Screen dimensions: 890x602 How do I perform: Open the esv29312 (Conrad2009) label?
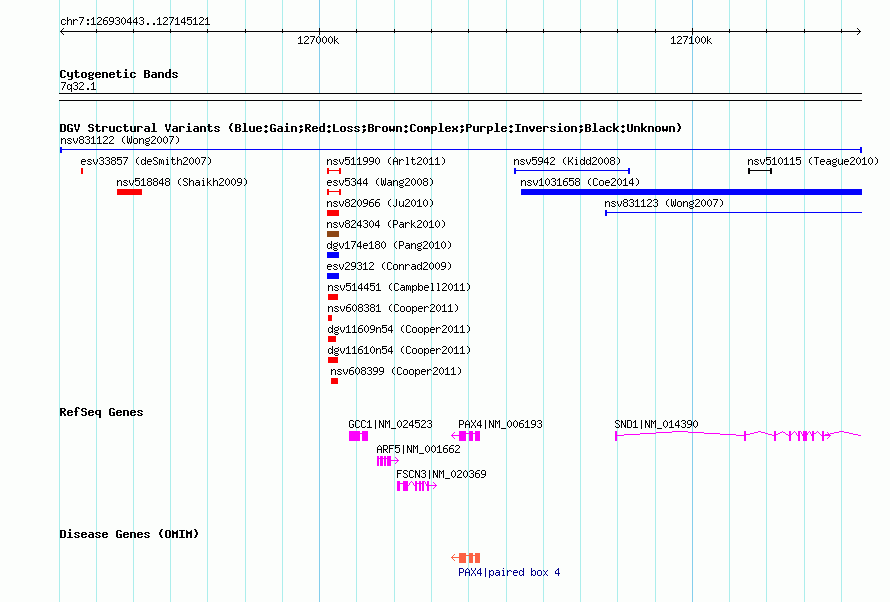click(389, 266)
